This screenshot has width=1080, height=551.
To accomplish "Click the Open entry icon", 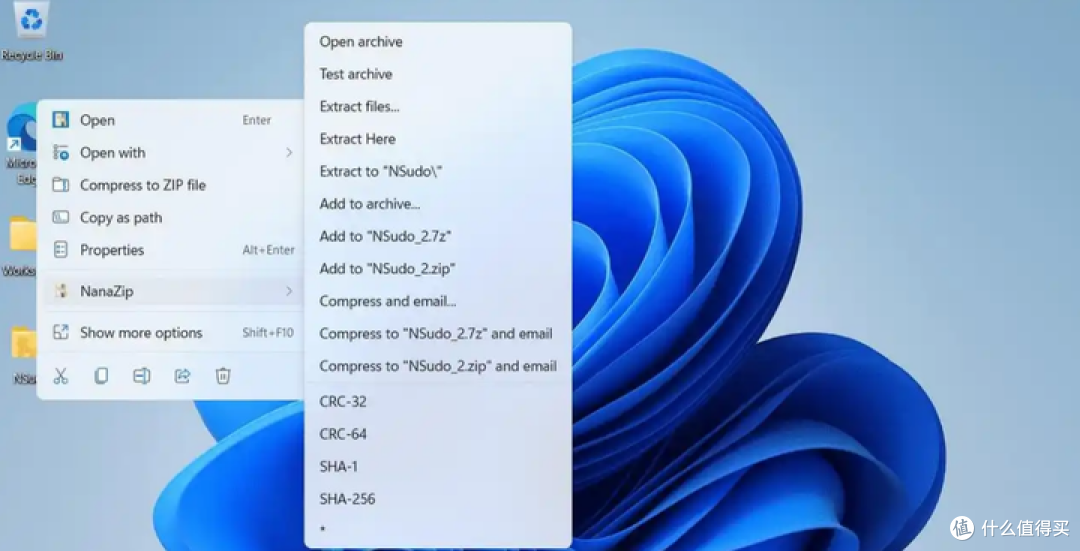I will click(x=61, y=120).
